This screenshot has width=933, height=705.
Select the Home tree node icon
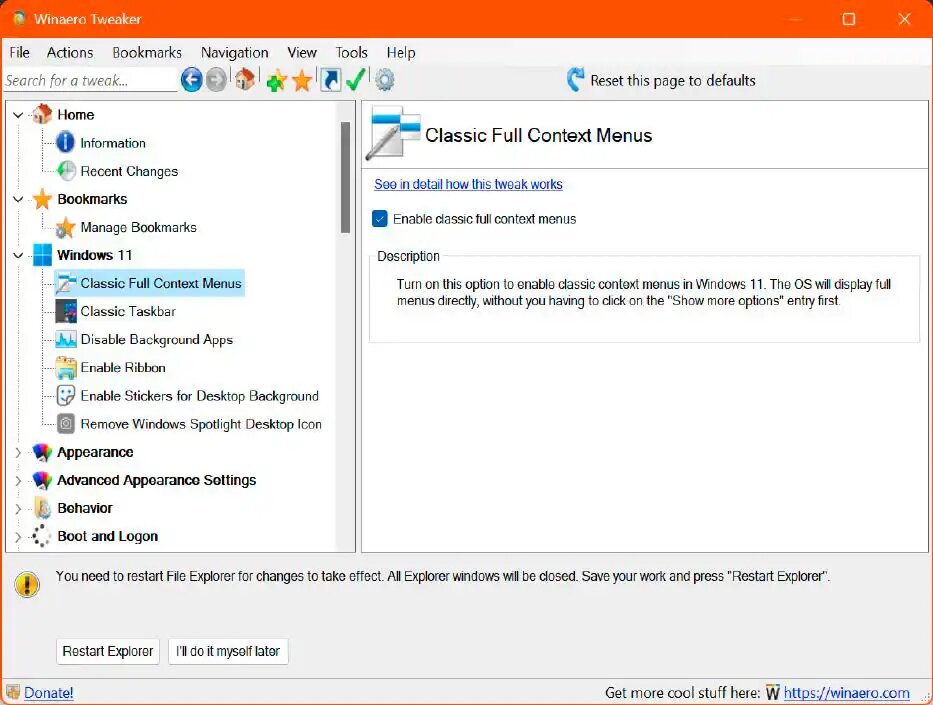tap(42, 114)
